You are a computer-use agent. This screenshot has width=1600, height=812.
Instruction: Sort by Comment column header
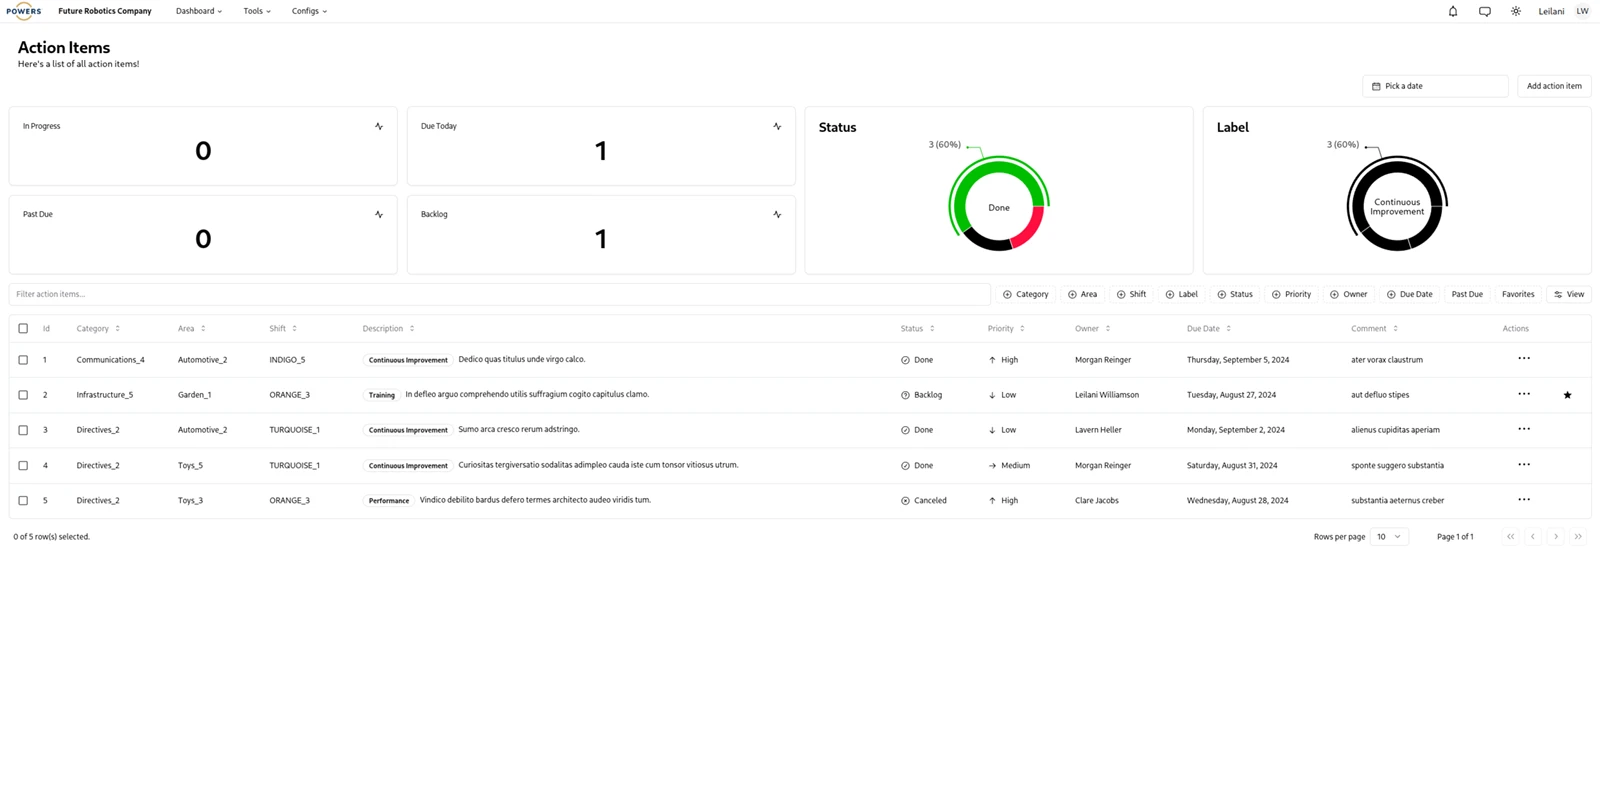coord(1375,328)
